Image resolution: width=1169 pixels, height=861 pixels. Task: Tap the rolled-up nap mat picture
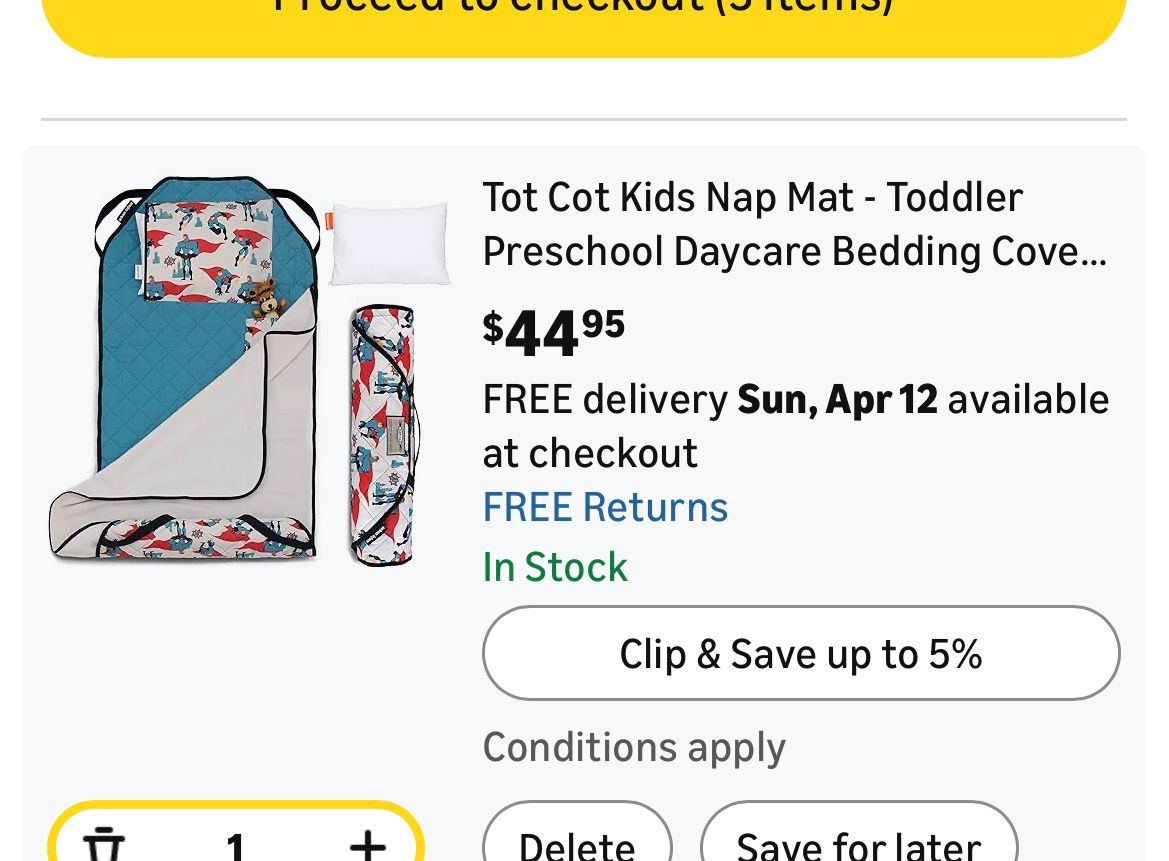pyautogui.click(x=383, y=436)
